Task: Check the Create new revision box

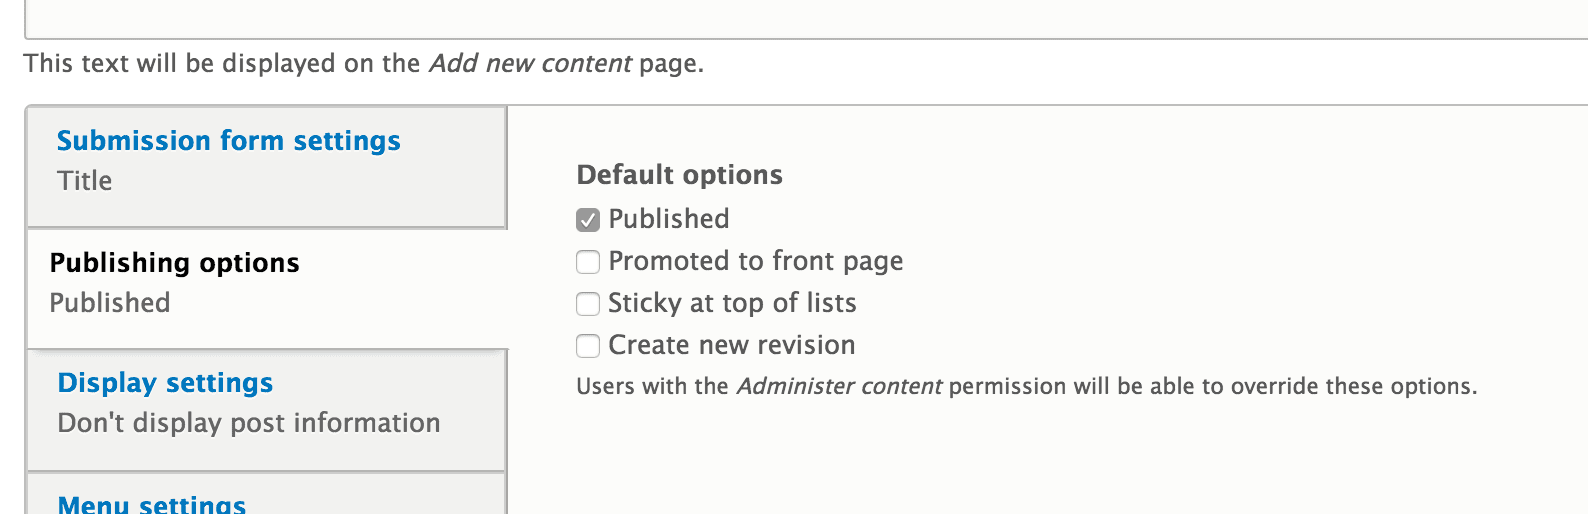Action: coord(588,346)
